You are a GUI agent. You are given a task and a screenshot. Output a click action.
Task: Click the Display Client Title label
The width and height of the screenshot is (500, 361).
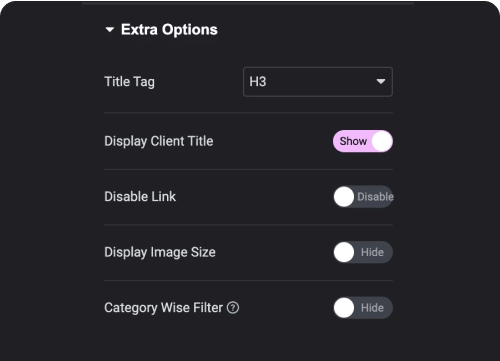click(x=159, y=141)
